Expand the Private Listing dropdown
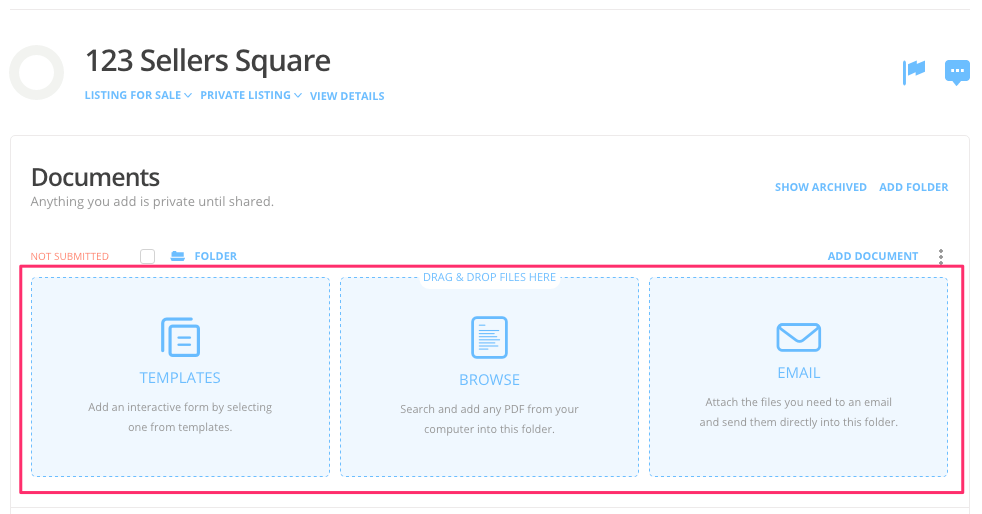 pyautogui.click(x=251, y=96)
